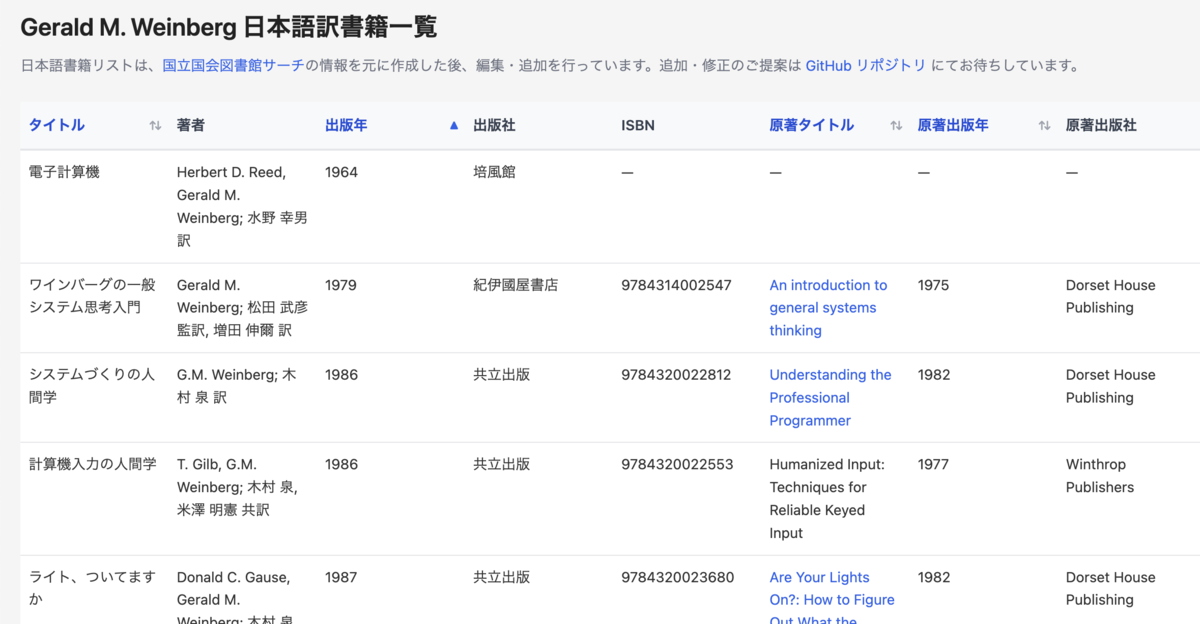The height and width of the screenshot is (624, 1200).
Task: Open 'Understanding the Professional Programmer' link
Action: pyautogui.click(x=830, y=398)
